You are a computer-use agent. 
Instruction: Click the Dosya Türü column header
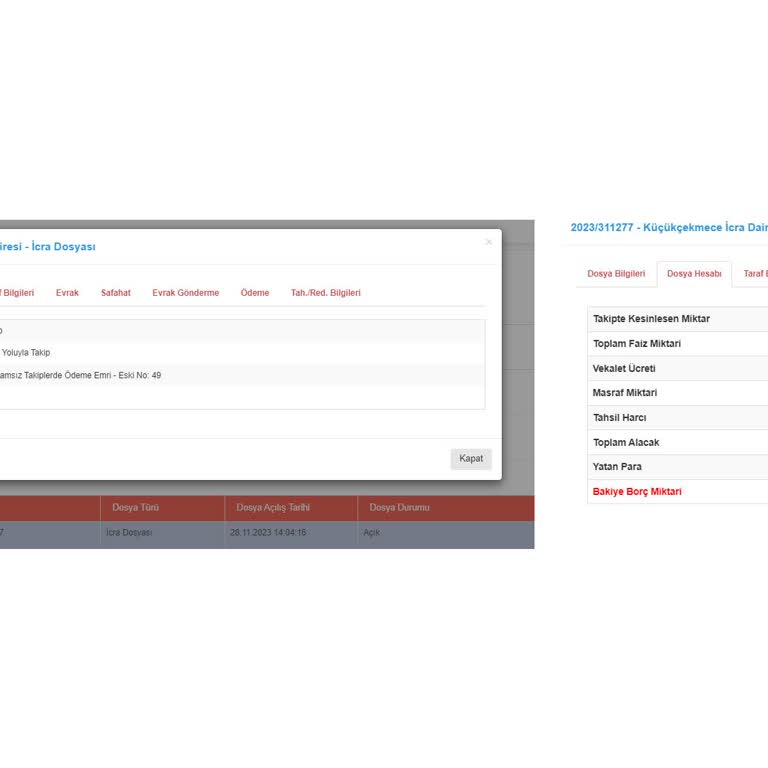click(x=163, y=508)
